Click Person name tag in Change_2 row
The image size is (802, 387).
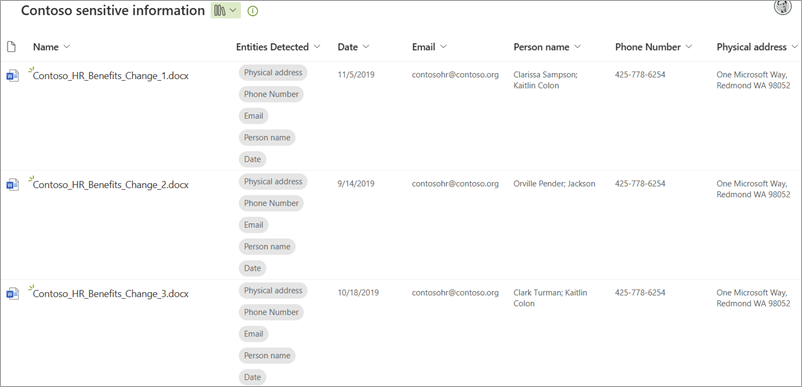pyautogui.click(x=267, y=246)
